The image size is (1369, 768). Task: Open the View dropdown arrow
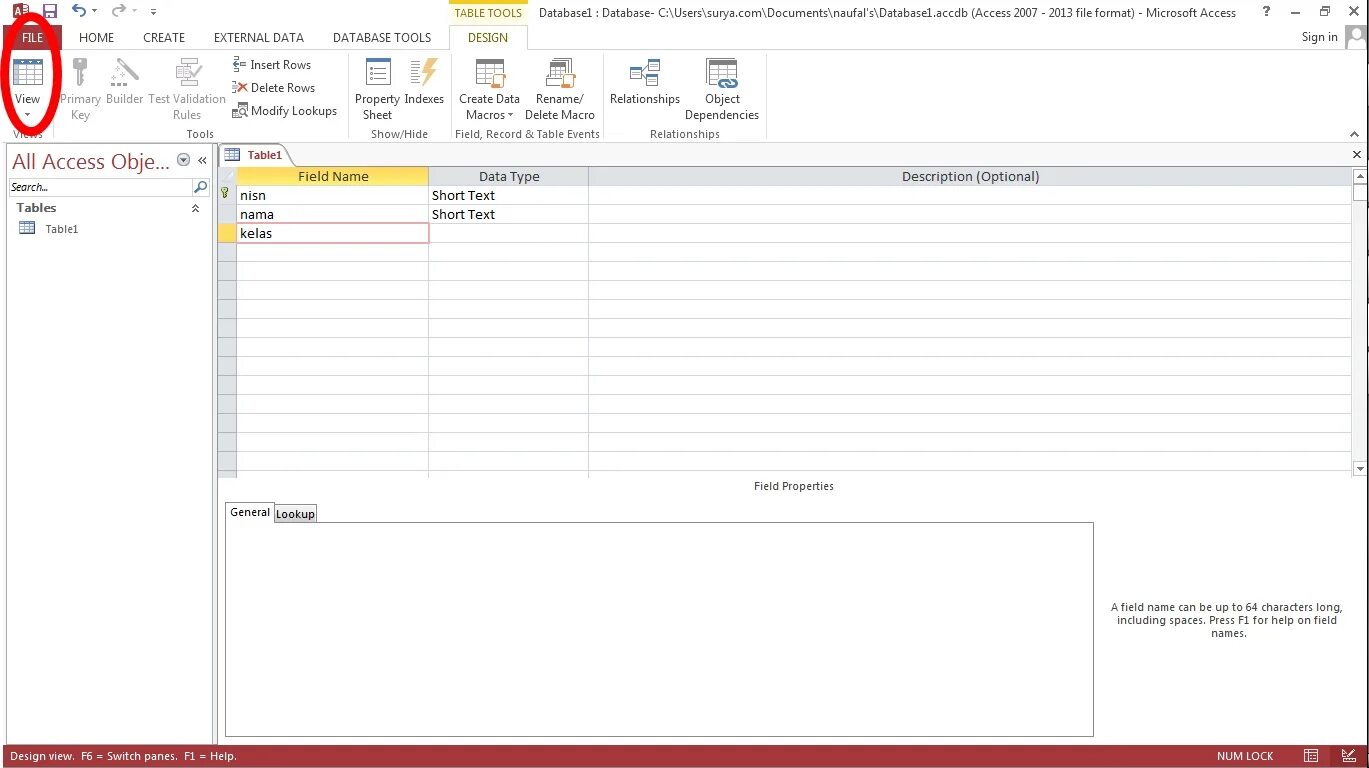point(28,115)
